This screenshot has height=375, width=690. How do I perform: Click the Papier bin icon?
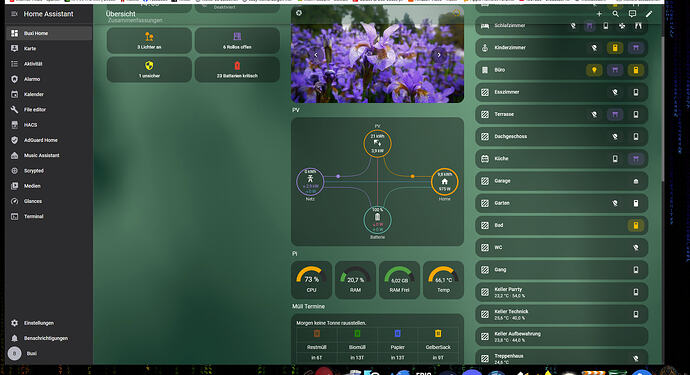(397, 334)
